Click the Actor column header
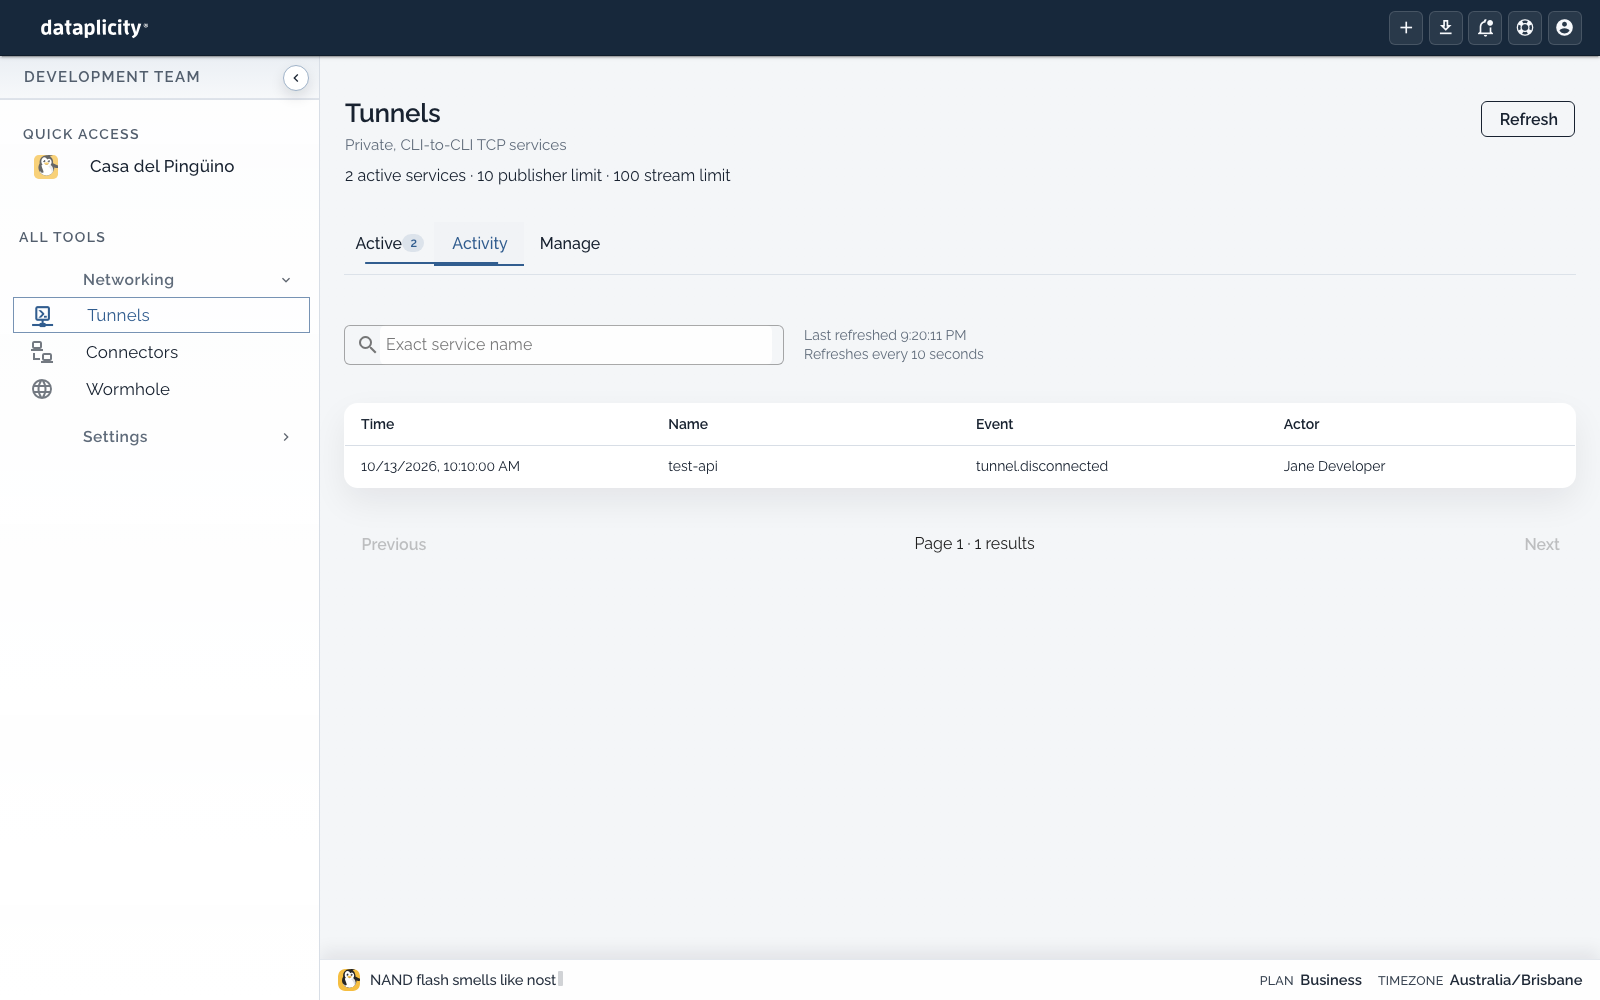Screen dimensions: 1600x1000 [1302, 425]
